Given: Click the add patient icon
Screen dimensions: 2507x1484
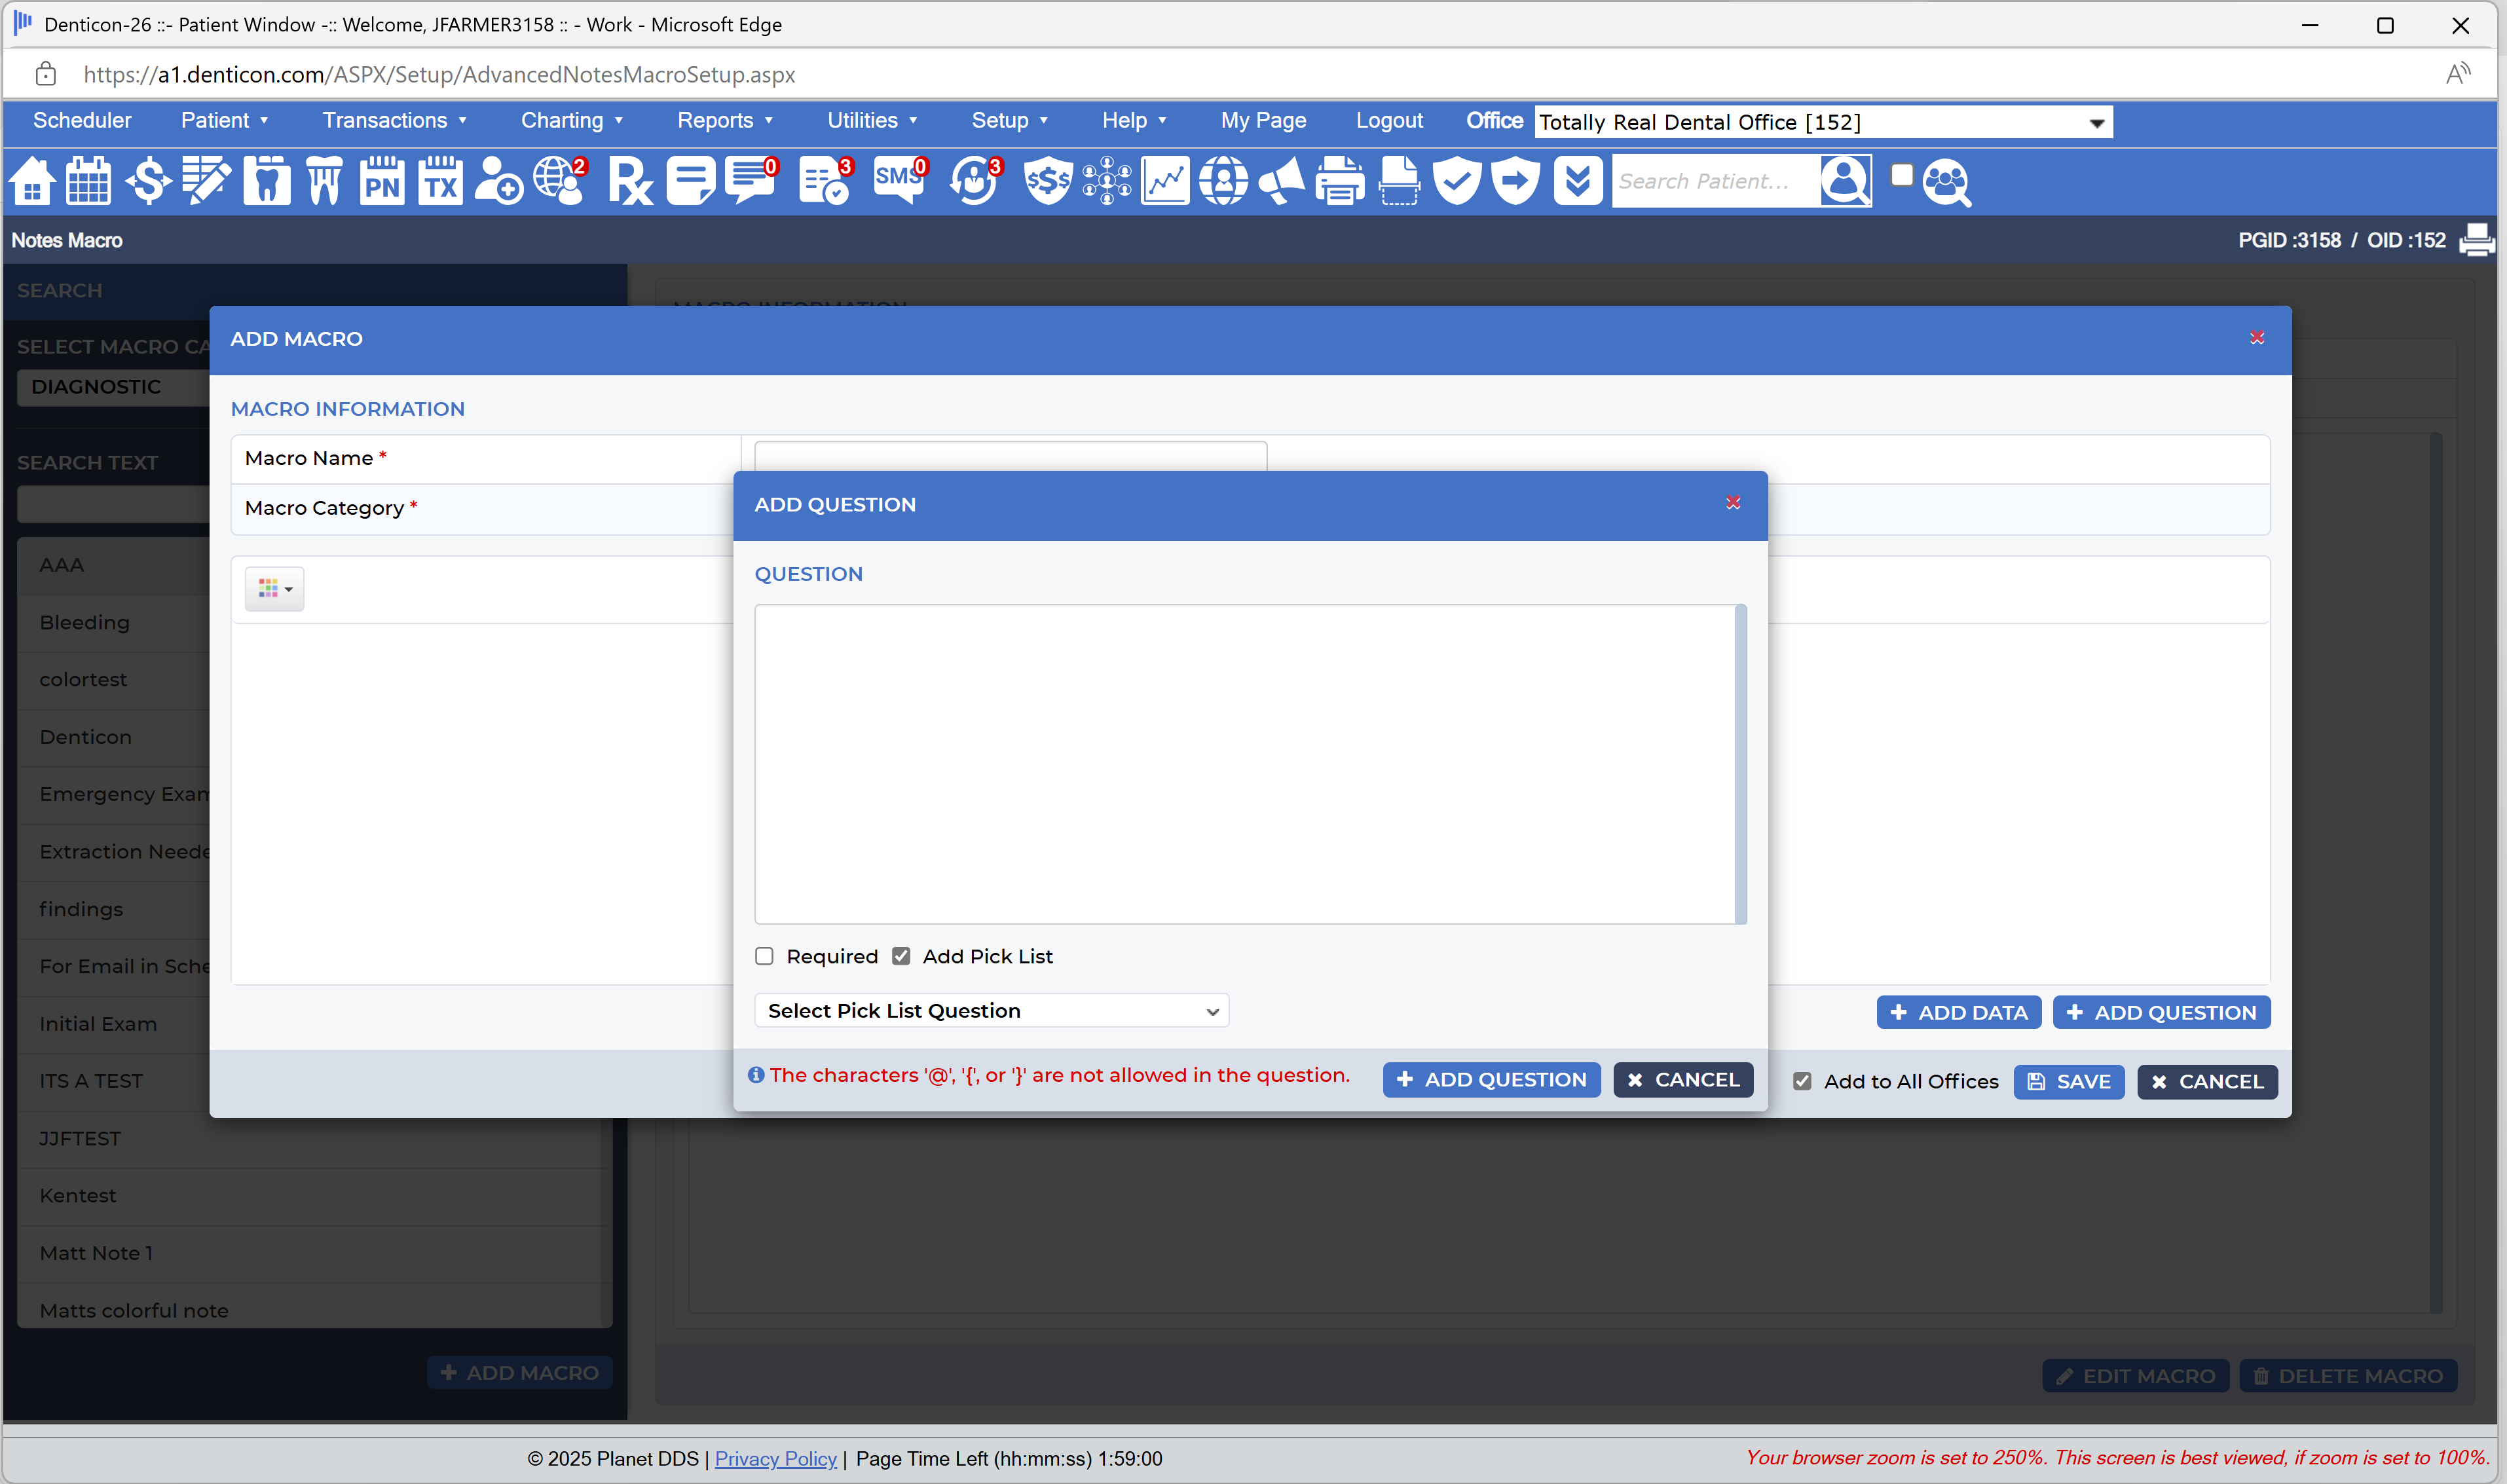Looking at the screenshot, I should click(x=498, y=181).
